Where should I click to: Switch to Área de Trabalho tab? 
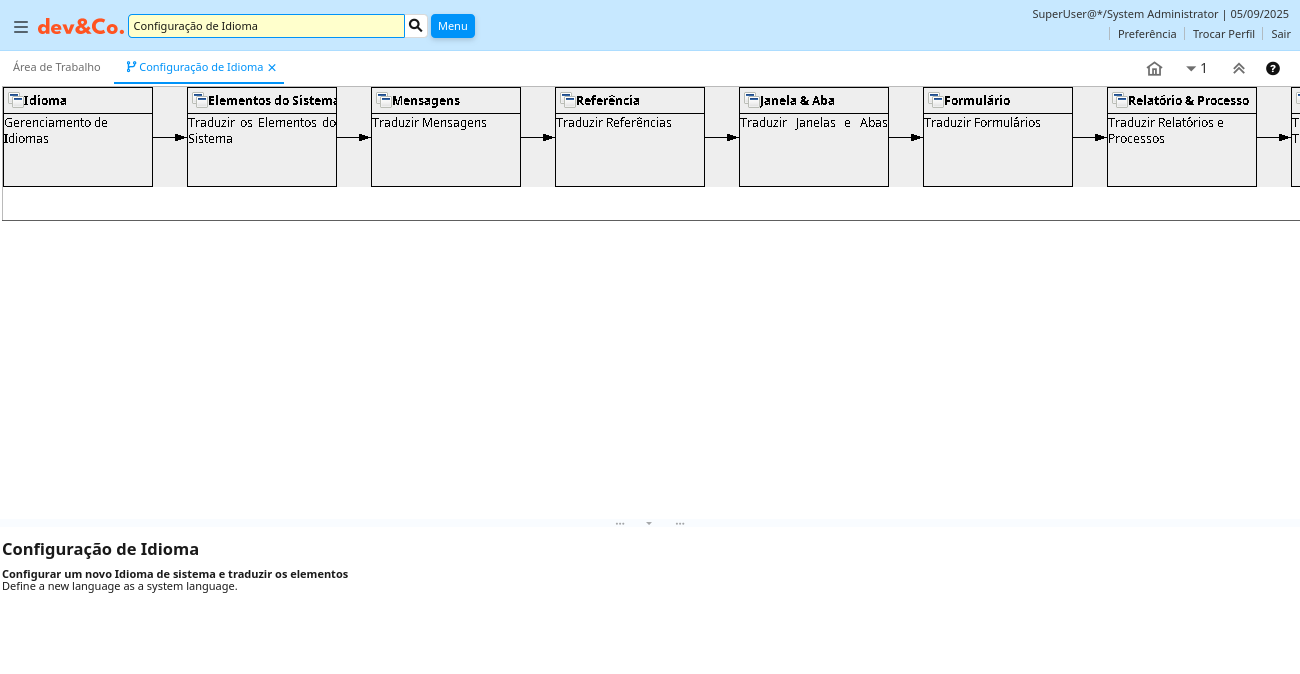click(57, 67)
